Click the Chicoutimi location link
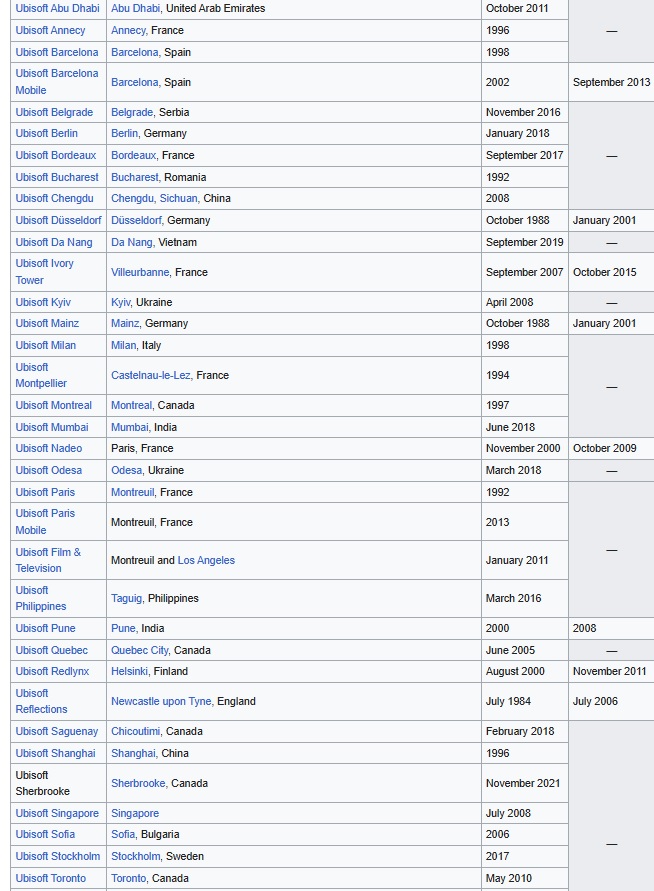Image resolution: width=654 pixels, height=891 pixels. (x=136, y=731)
